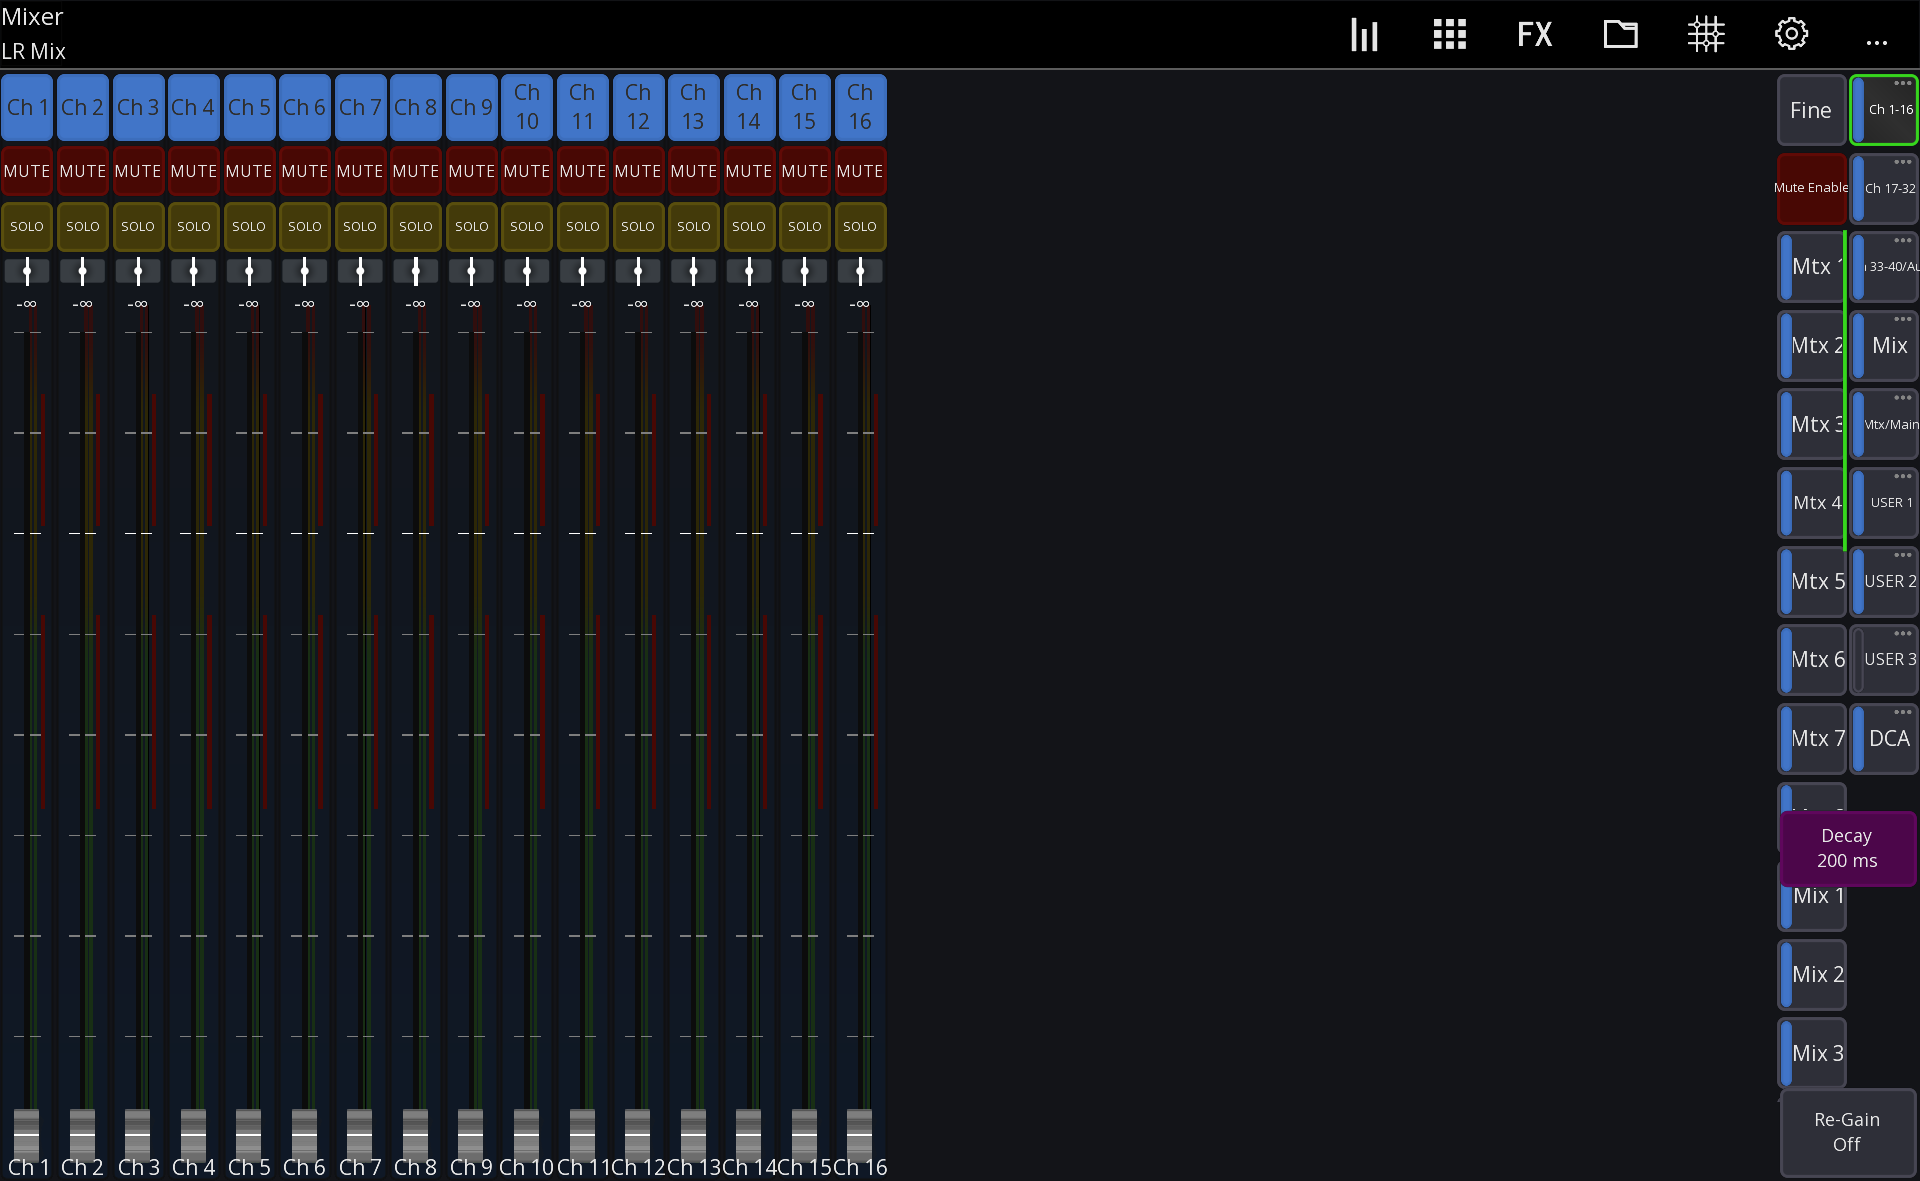The height and width of the screenshot is (1181, 1920).
Task: Select the Mtx 2 send bus
Action: click(x=1811, y=346)
